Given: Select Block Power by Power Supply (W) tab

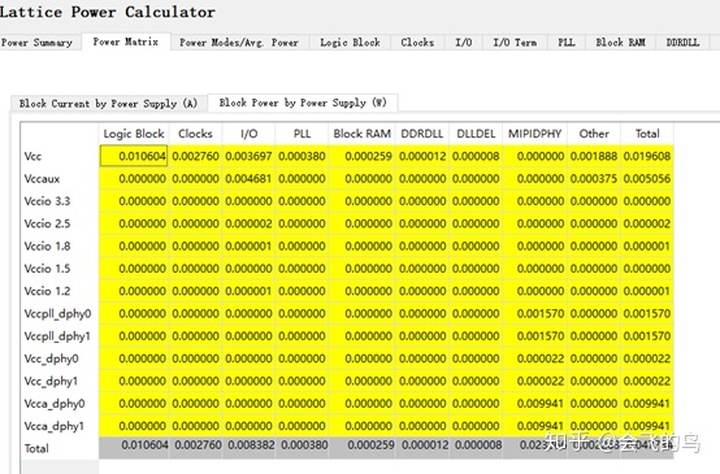Looking at the screenshot, I should [303, 102].
